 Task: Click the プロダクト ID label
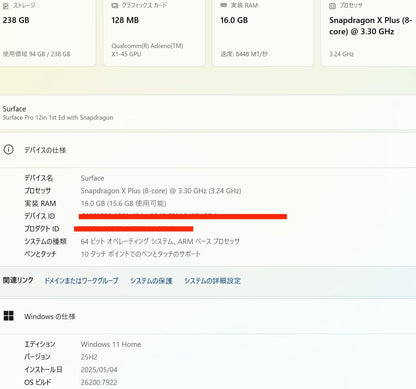42,229
